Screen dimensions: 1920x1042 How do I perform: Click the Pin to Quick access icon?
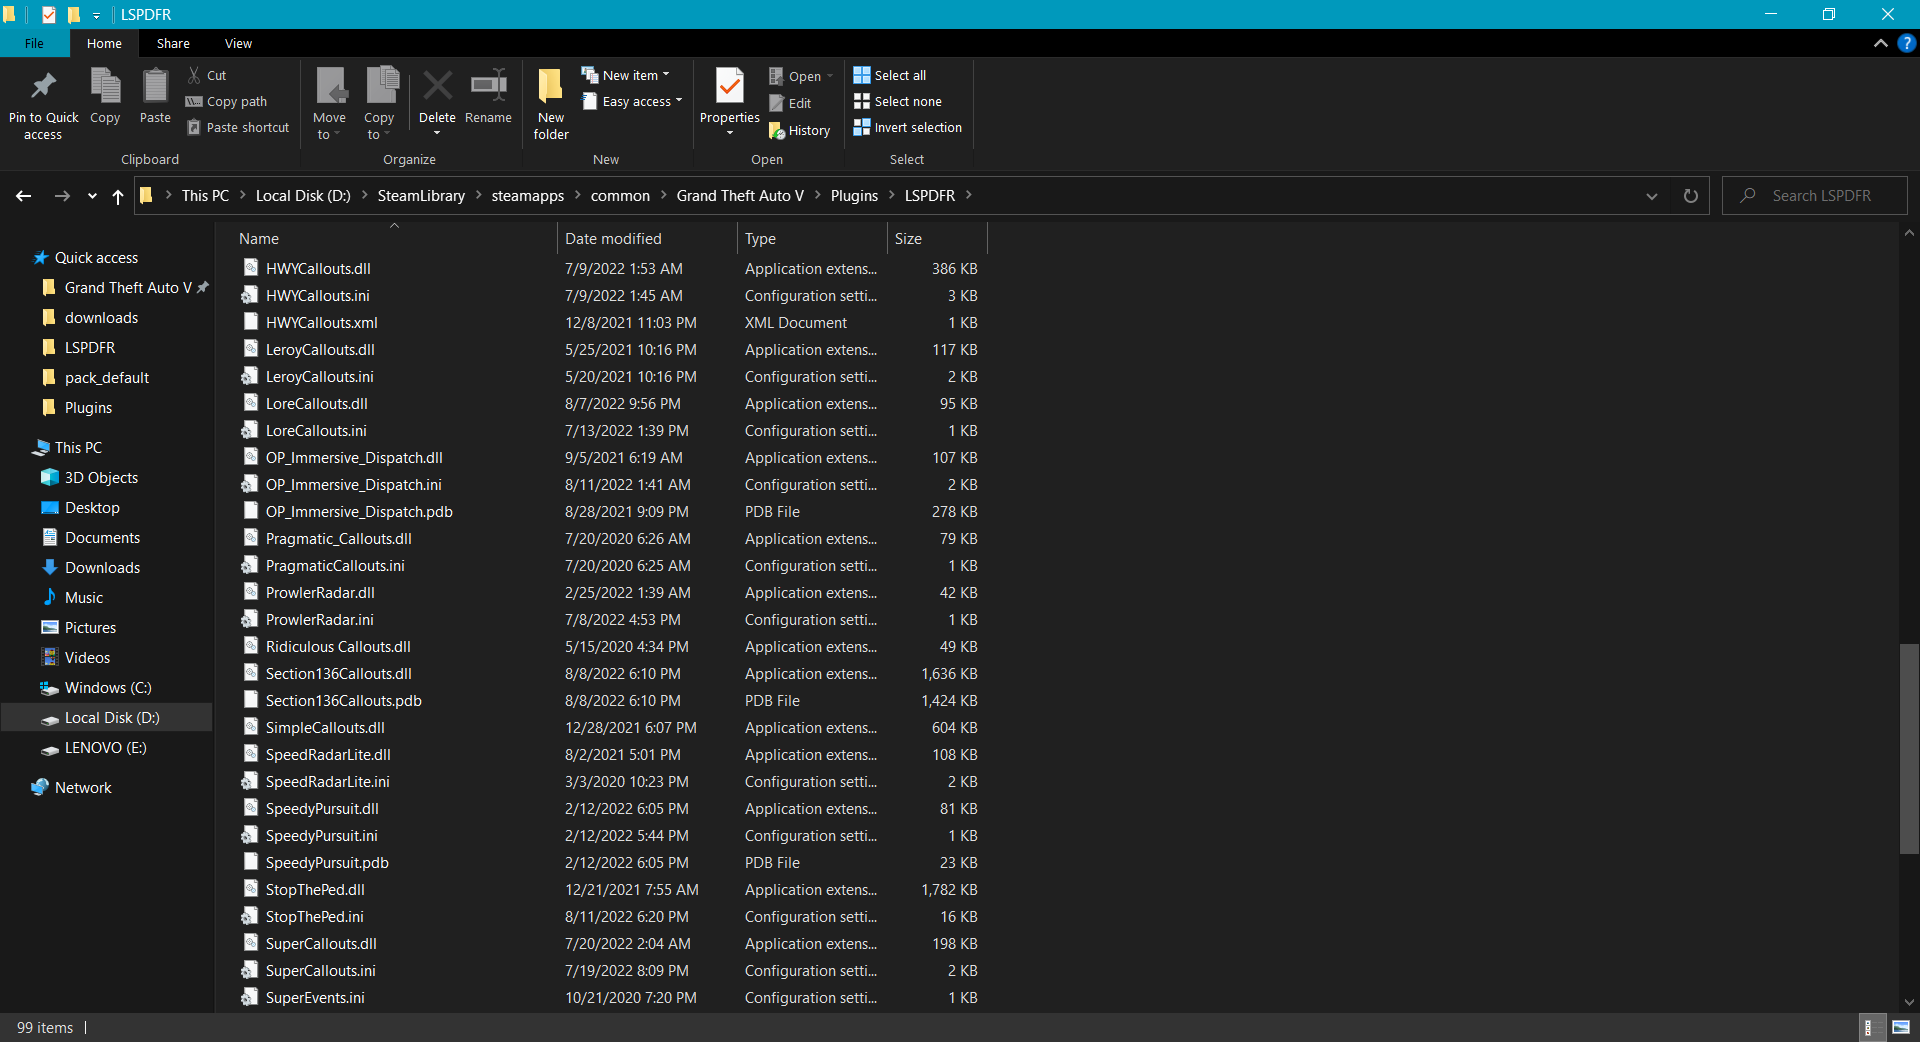(43, 88)
